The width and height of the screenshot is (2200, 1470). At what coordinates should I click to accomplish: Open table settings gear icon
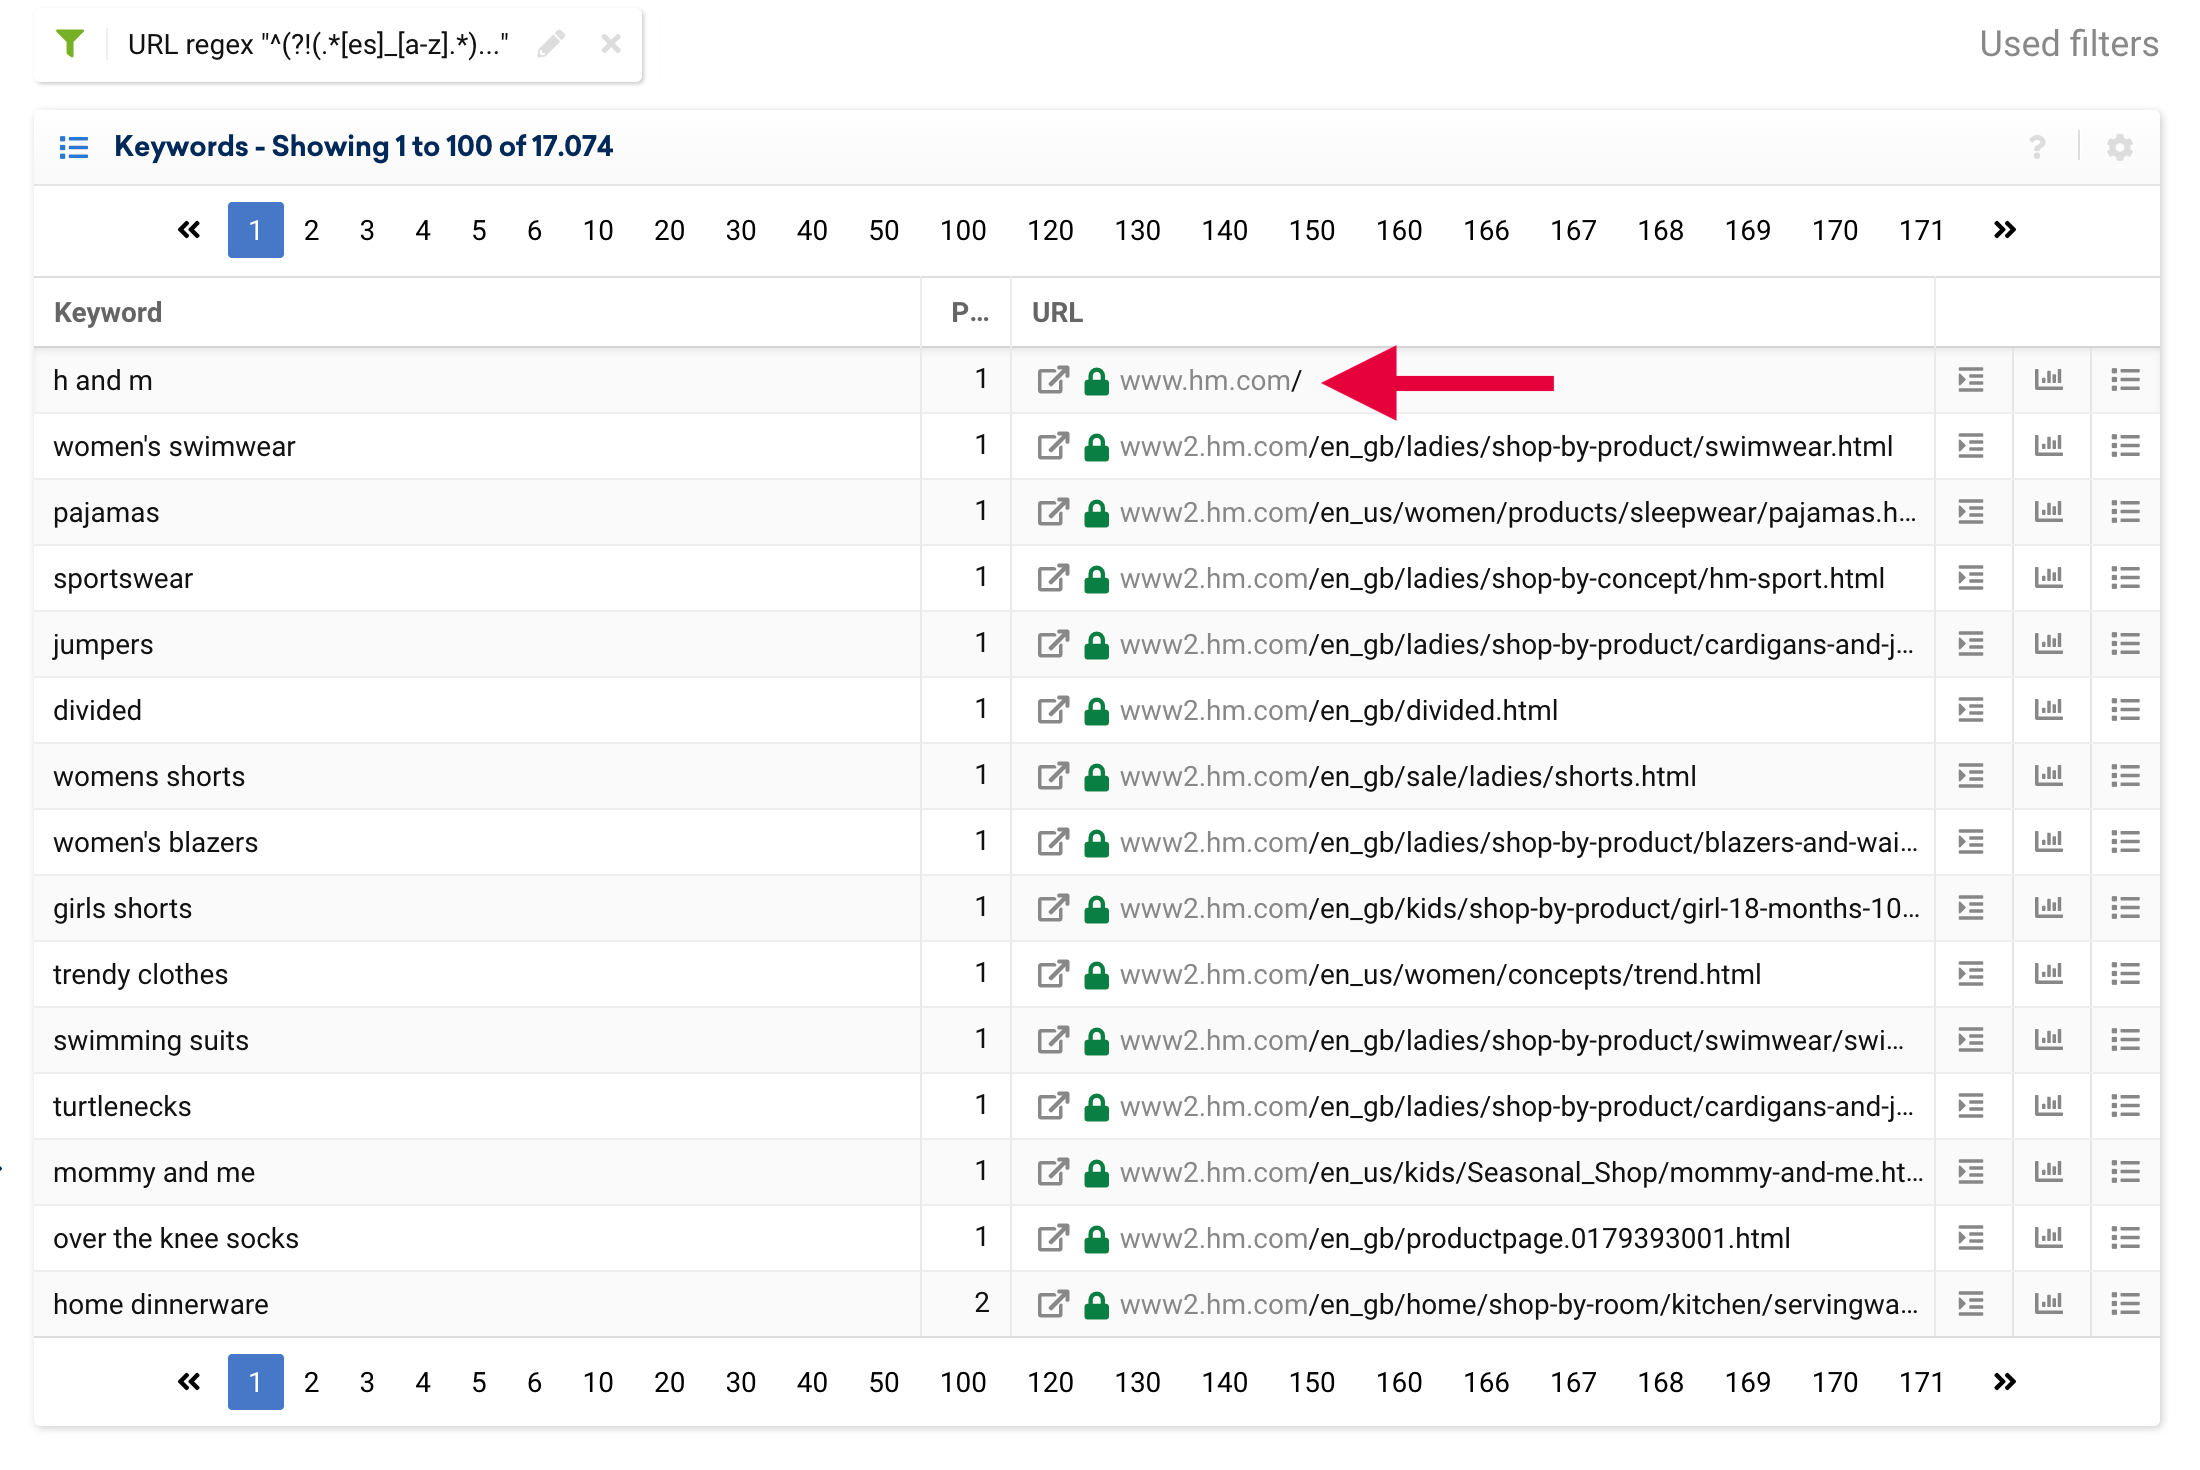pyautogui.click(x=2120, y=147)
